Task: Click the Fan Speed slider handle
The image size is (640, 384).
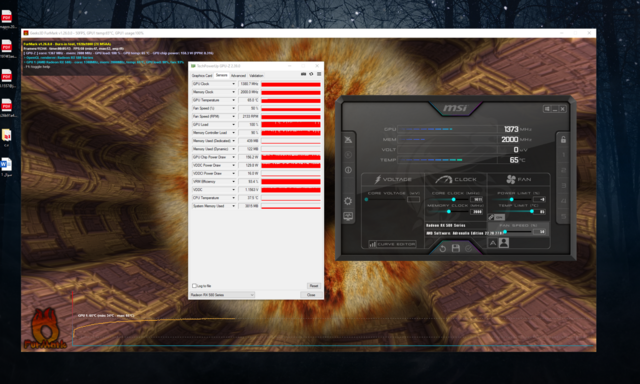Action: (505, 232)
